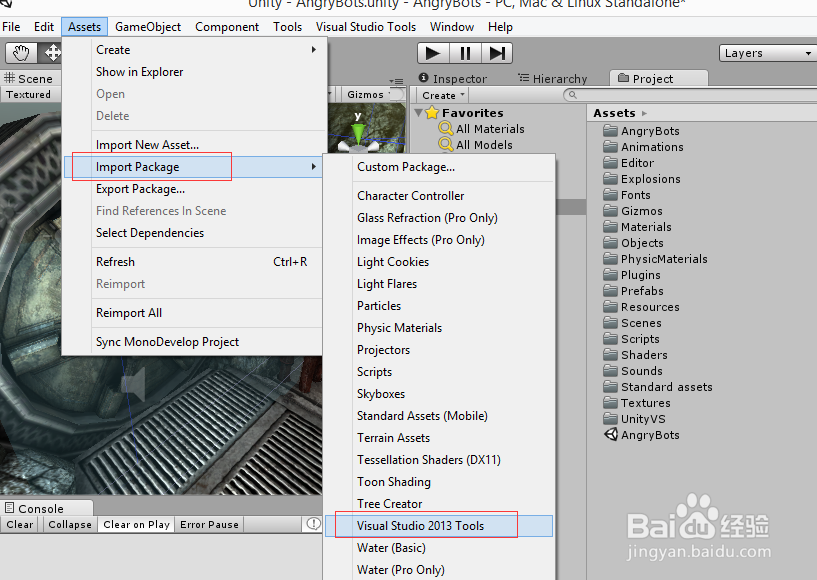Open the Editor folder
Viewport: 817px width, 580px height.
pyautogui.click(x=628, y=163)
